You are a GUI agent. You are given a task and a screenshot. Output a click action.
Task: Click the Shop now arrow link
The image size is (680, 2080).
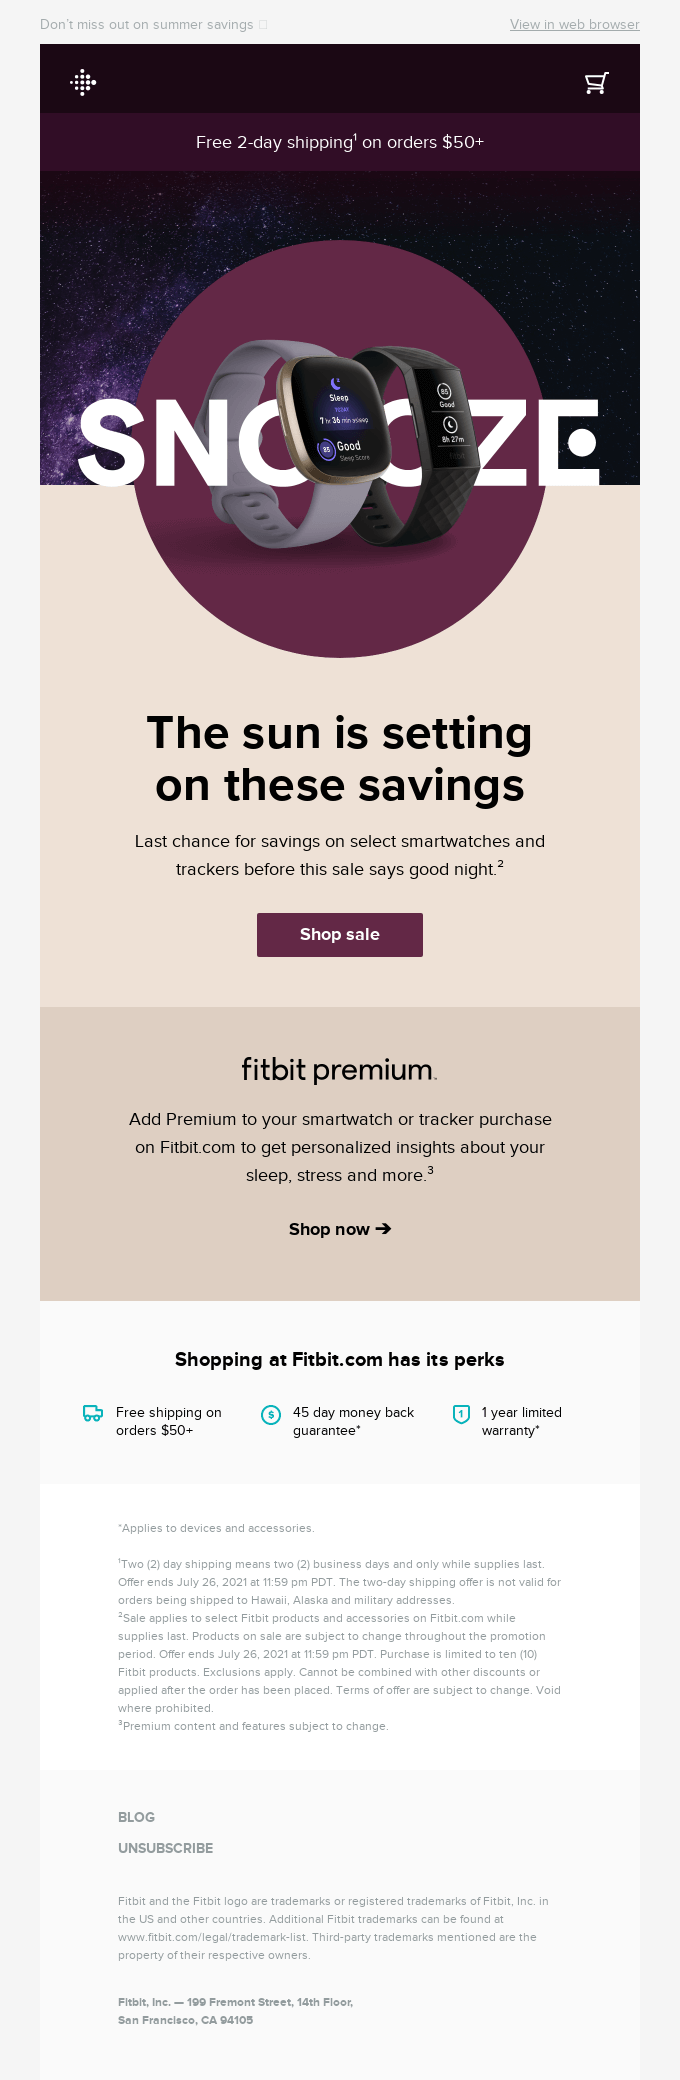tap(339, 1229)
